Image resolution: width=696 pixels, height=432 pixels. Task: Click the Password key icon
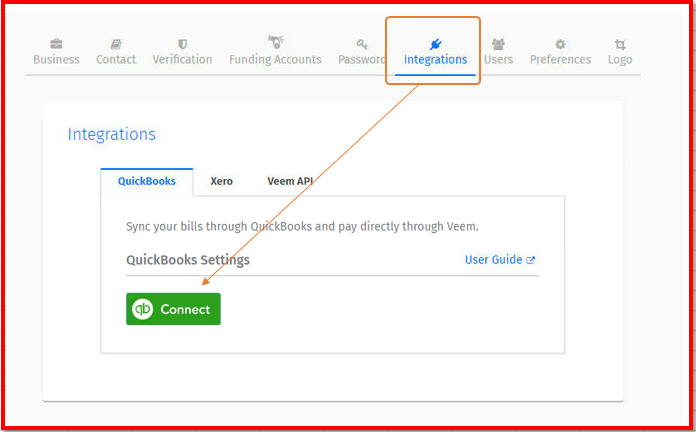(362, 44)
